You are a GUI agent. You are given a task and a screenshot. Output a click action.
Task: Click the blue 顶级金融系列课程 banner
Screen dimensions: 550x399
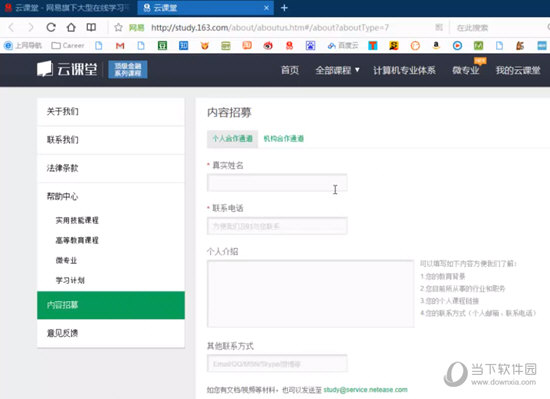(x=128, y=69)
